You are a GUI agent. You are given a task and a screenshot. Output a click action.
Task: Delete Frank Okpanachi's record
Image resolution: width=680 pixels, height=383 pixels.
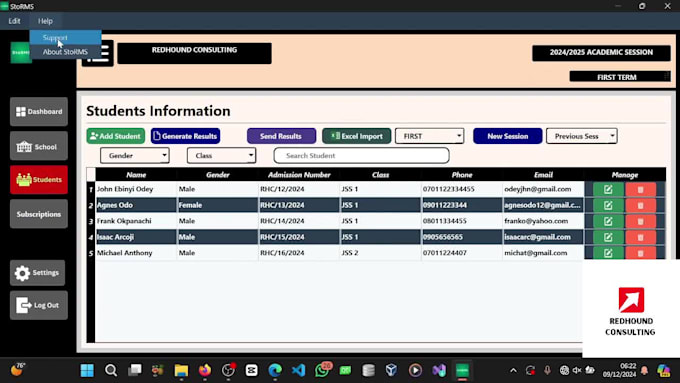click(641, 221)
